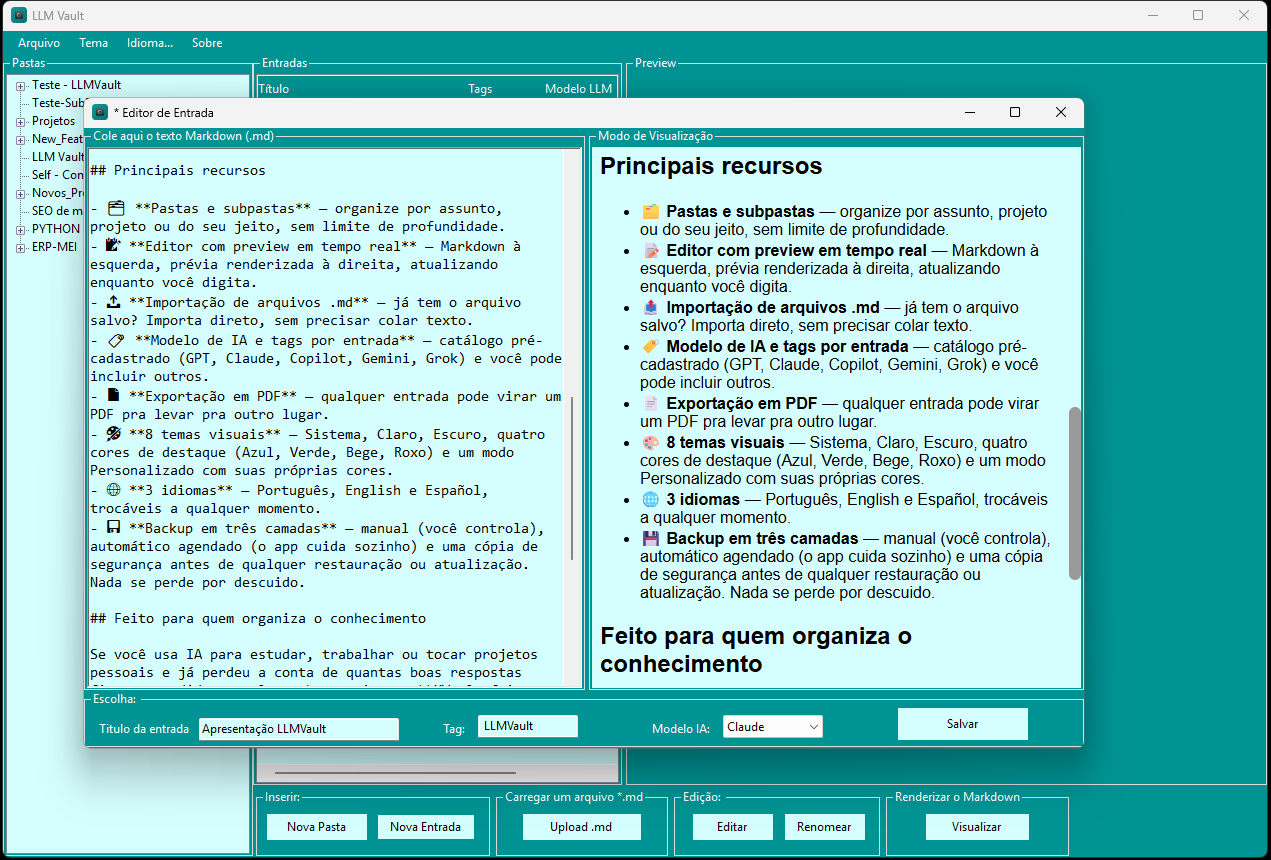Image resolution: width=1271 pixels, height=860 pixels.
Task: Click in the Markdown text editor area
Action: pos(325,418)
